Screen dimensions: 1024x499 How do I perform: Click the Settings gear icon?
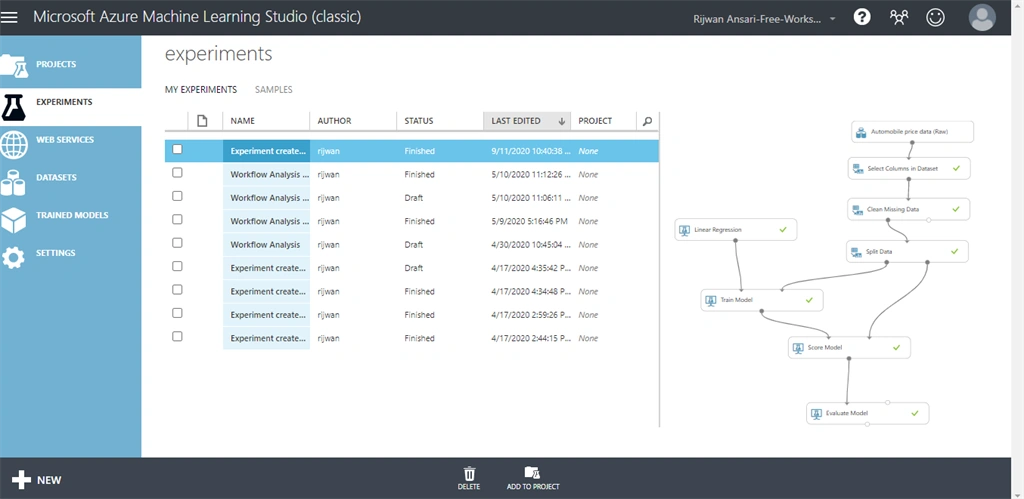[13, 258]
